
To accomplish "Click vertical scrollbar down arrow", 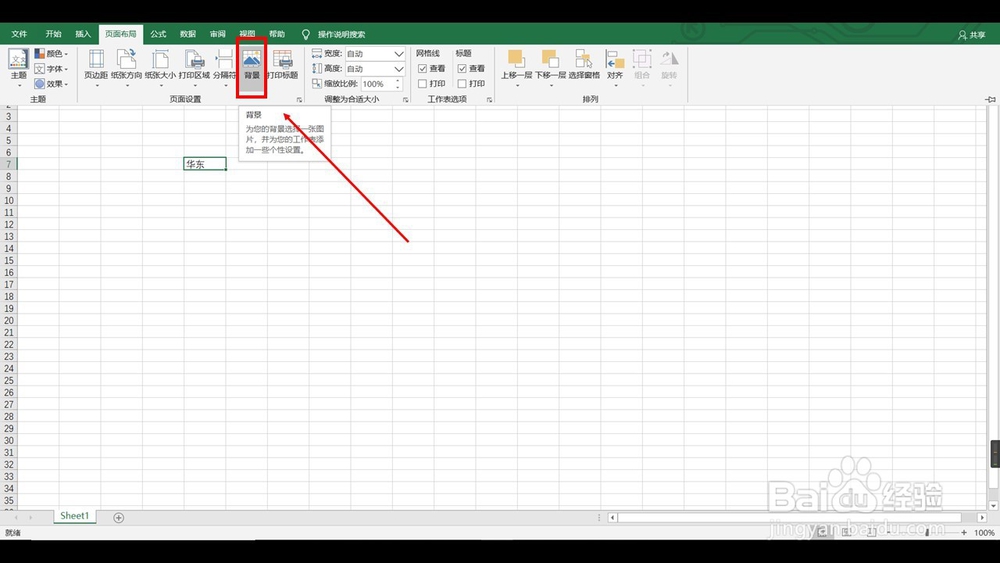I will pyautogui.click(x=993, y=505).
